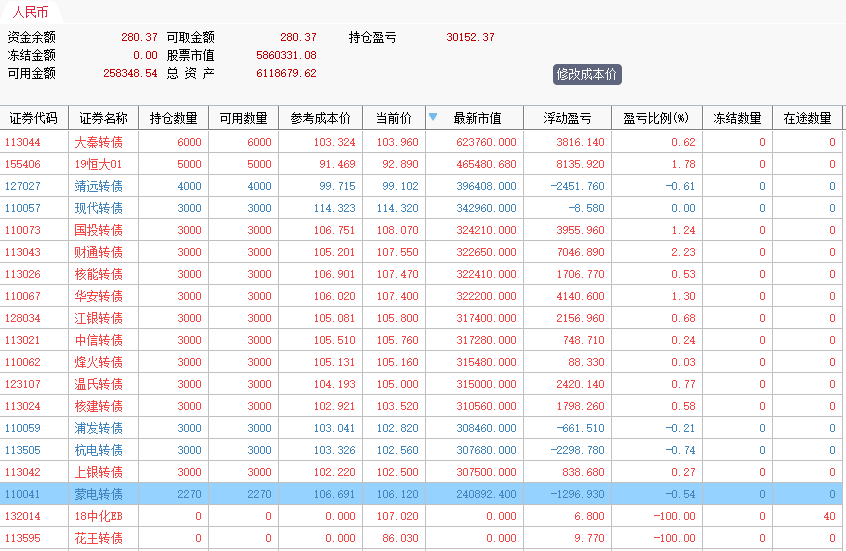Click the 盈亏比例(%) column header
This screenshot has height=551, width=846.
656,118
